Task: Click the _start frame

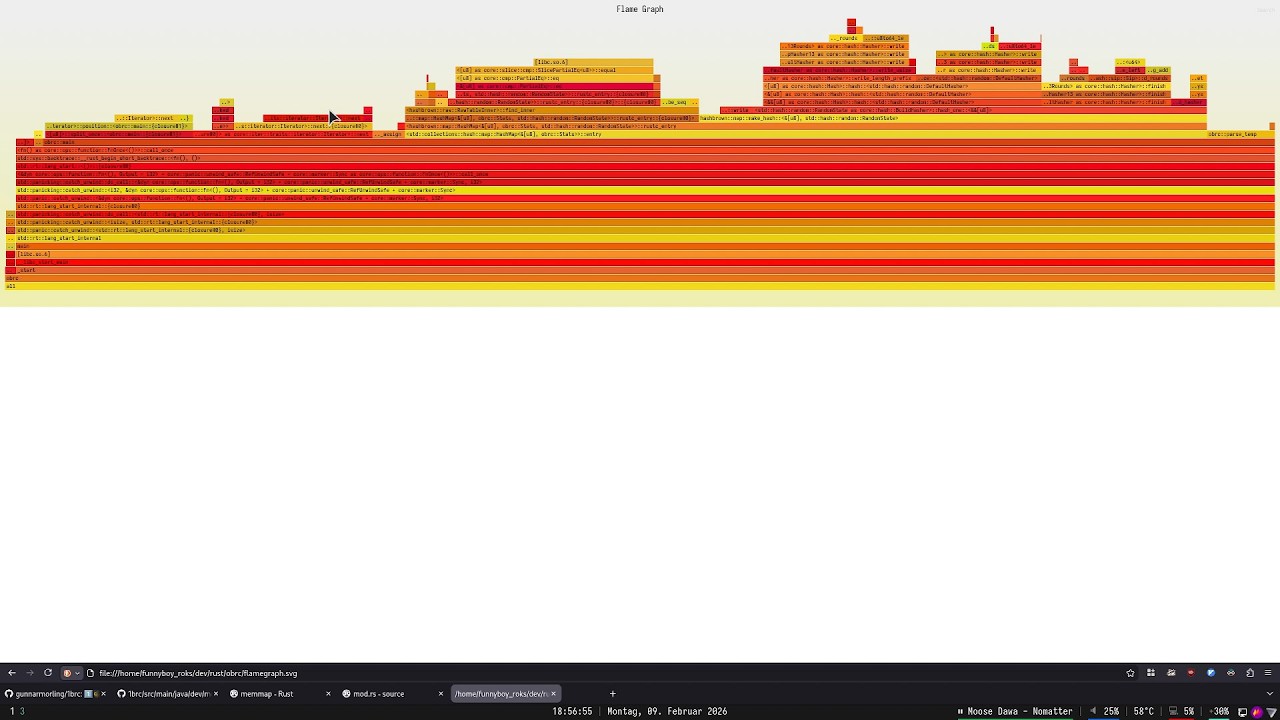Action: 645,270
